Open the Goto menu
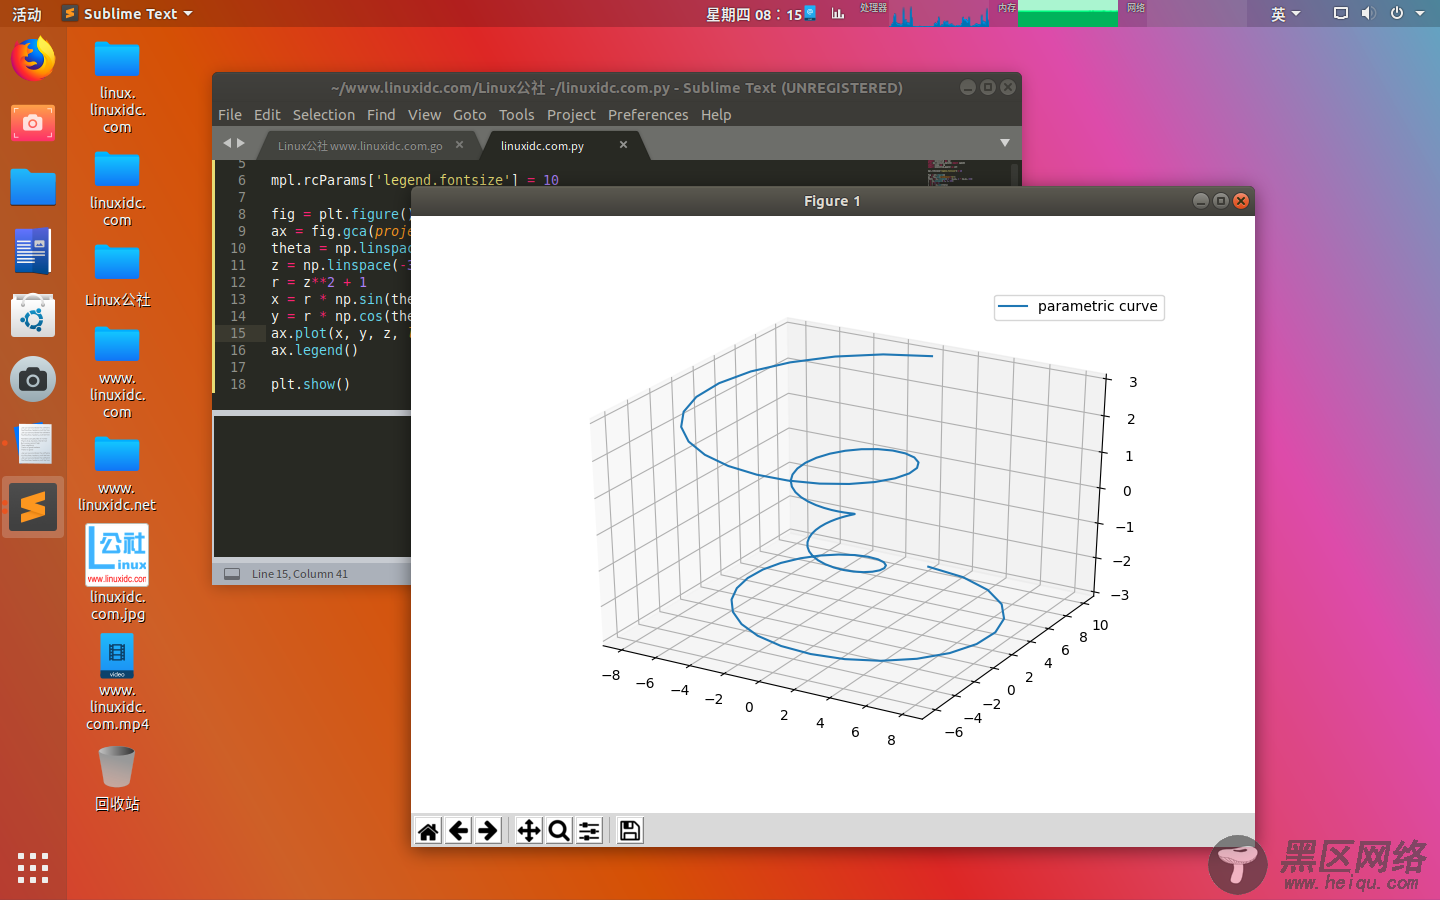Screen dimensions: 1440x900 click(470, 115)
